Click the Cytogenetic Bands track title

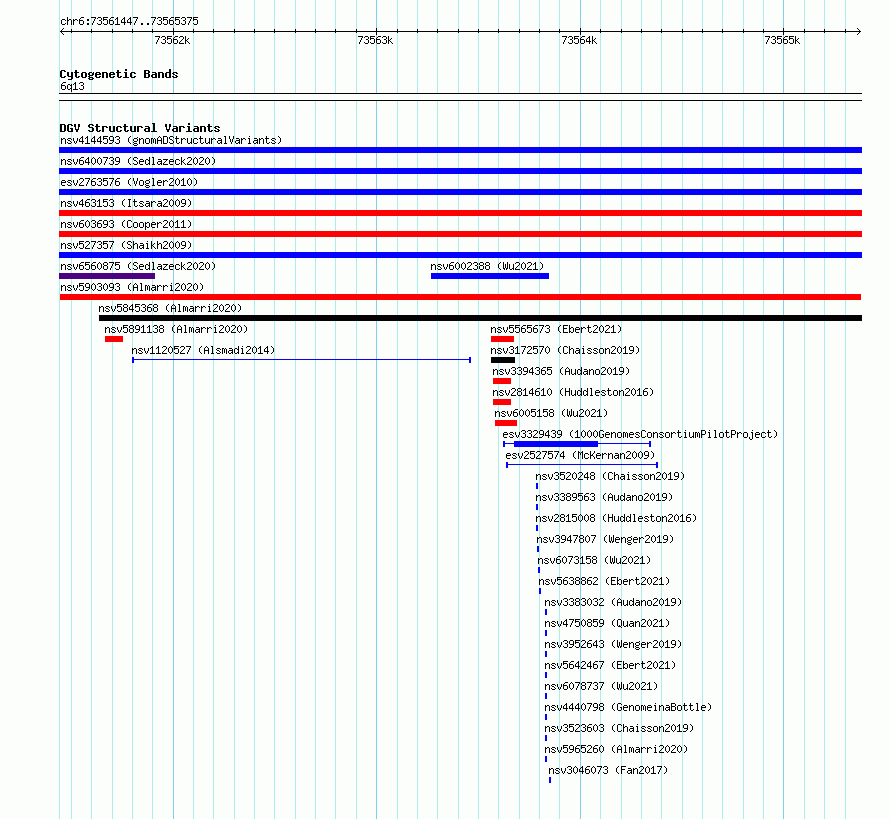pyautogui.click(x=119, y=74)
